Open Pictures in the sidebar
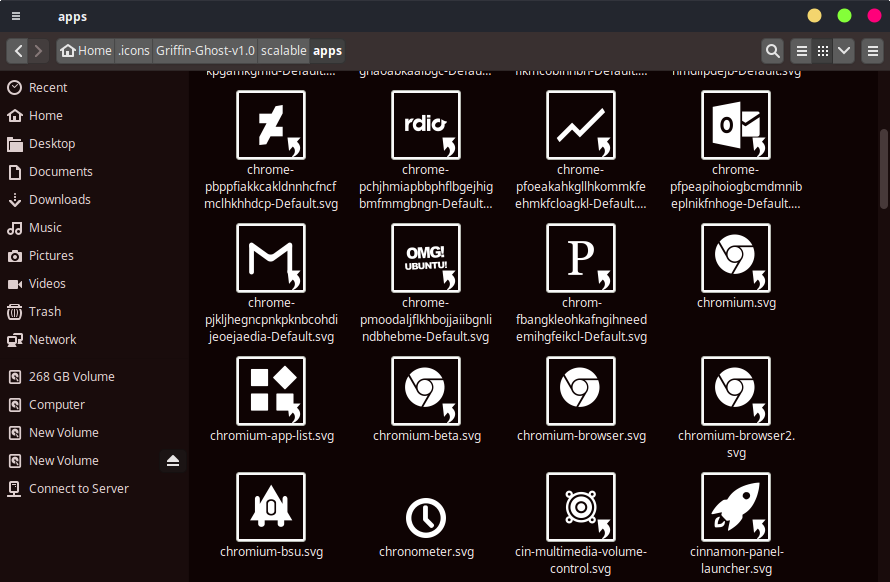This screenshot has width=890, height=582. [x=94, y=256]
